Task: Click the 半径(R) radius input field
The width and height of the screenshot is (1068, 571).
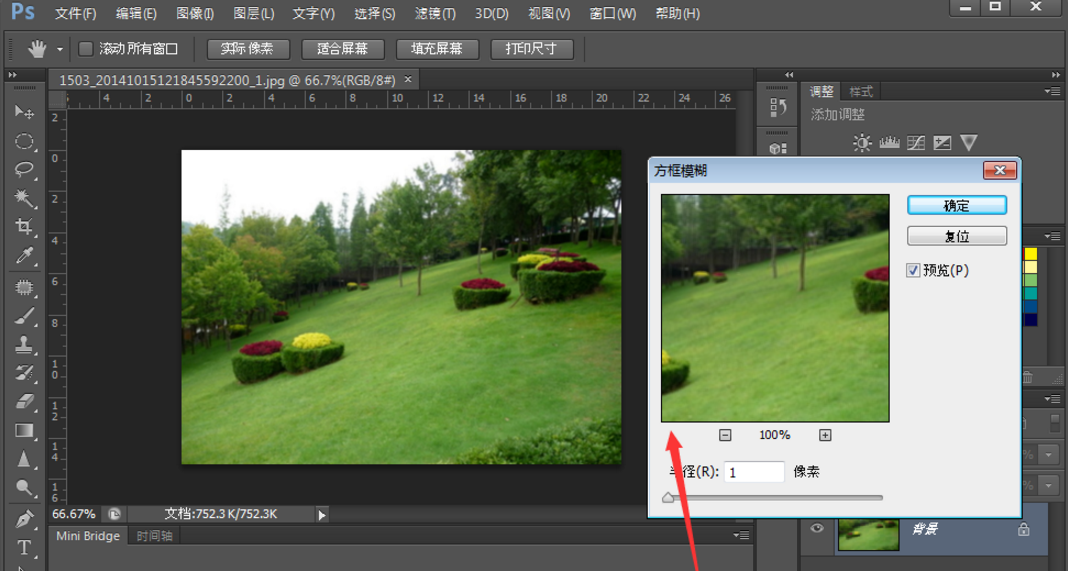Action: point(754,472)
